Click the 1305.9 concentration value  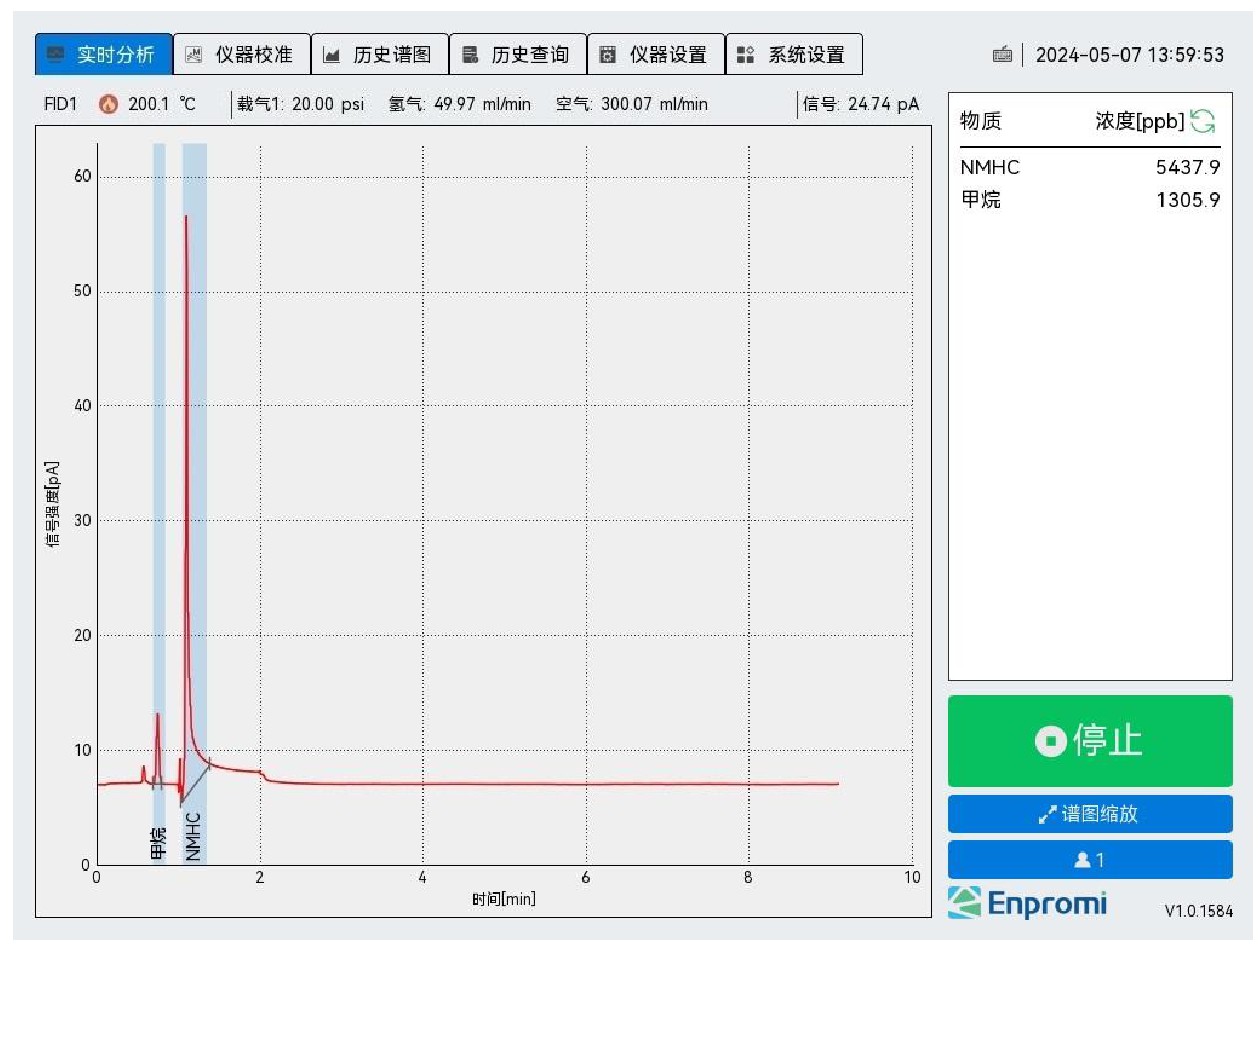1188,199
